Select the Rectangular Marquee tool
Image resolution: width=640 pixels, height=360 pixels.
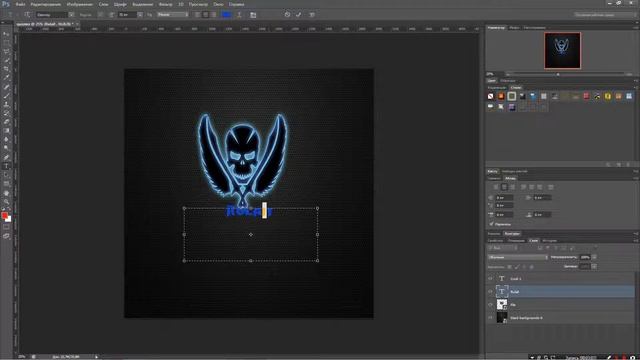click(x=6, y=43)
